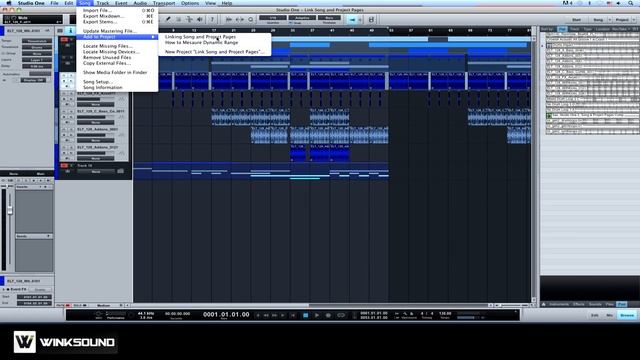Select the Split tool in toolbar
The width and height of the screenshot is (640, 360).
click(189, 19)
